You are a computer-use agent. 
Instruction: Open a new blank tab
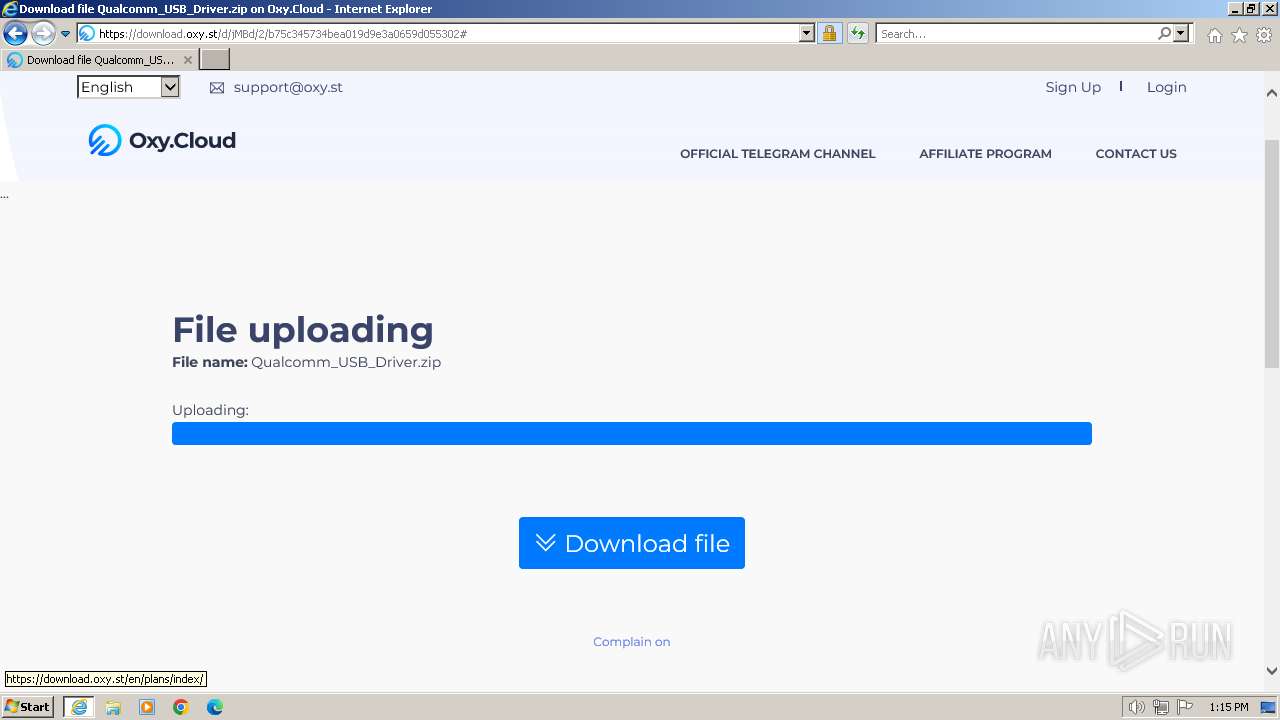pos(215,60)
